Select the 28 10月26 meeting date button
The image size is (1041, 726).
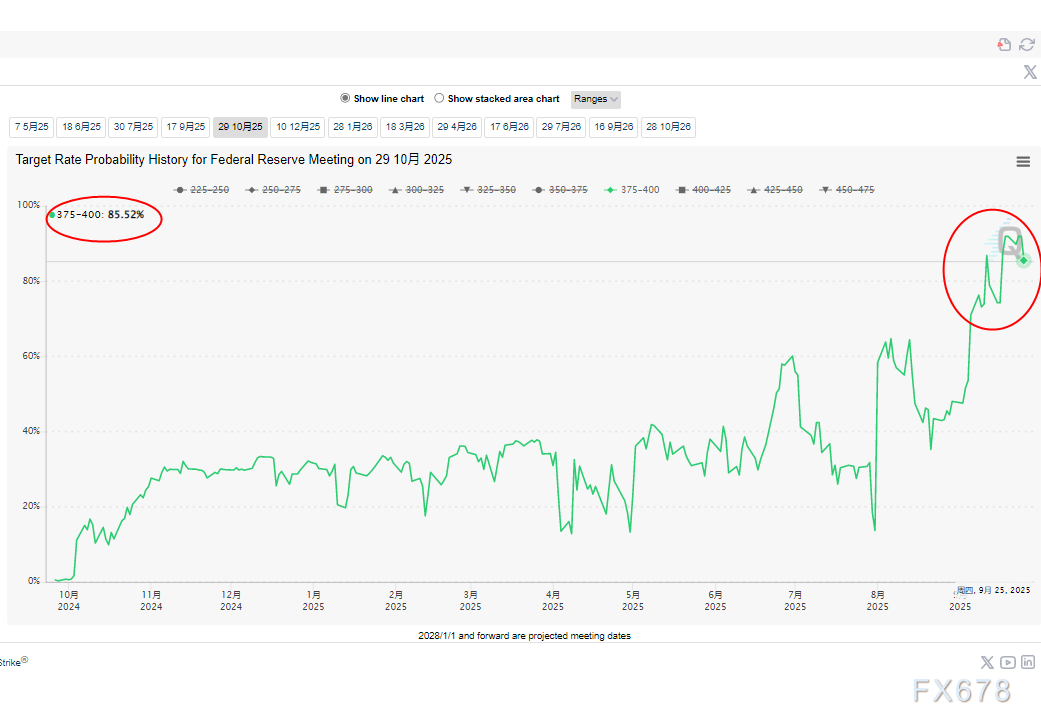(667, 127)
